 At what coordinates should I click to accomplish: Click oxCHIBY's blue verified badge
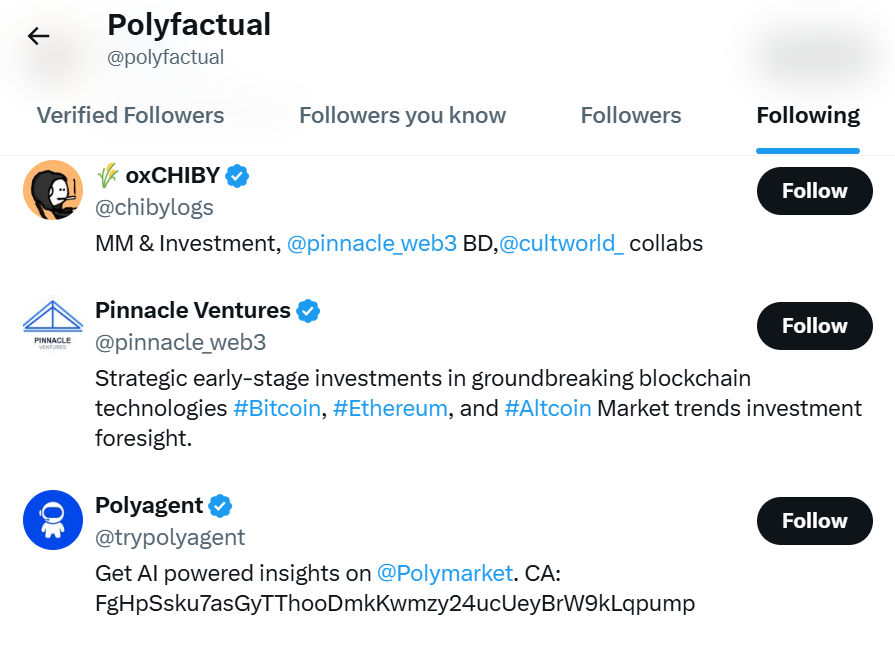click(237, 176)
